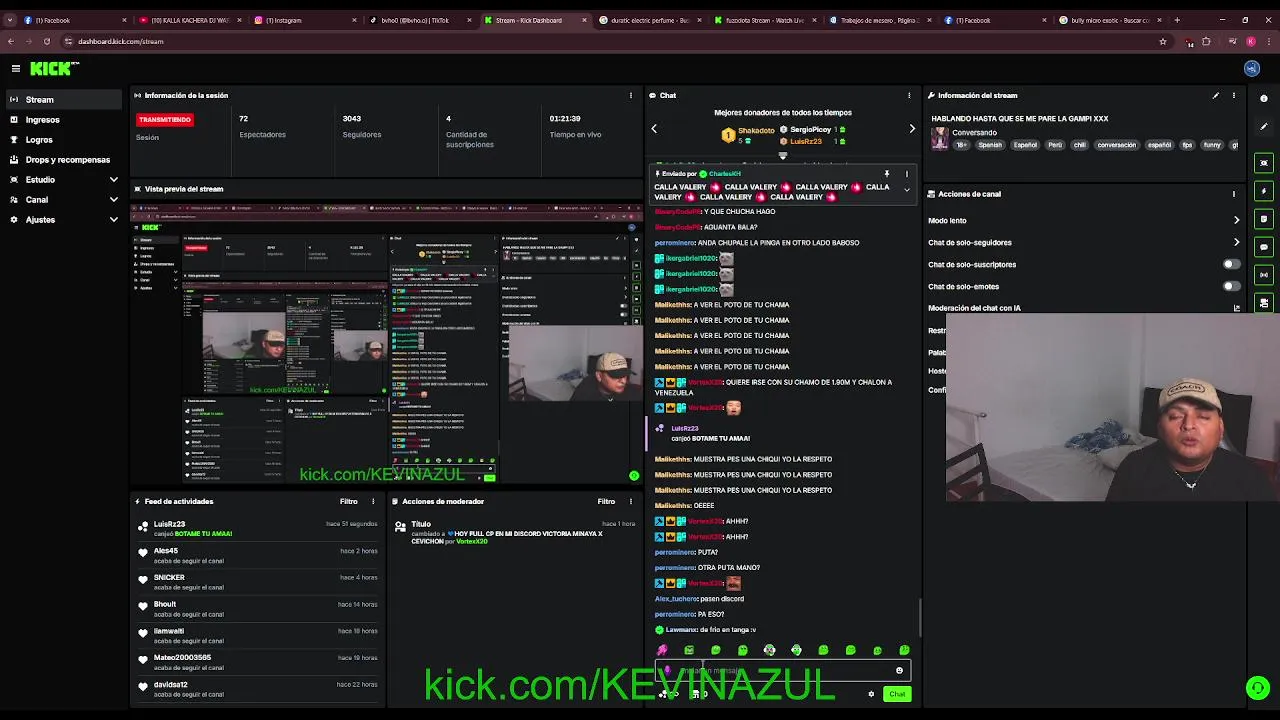Switch to the TikTok browser tab
1280x720 pixels.
[x=421, y=20]
